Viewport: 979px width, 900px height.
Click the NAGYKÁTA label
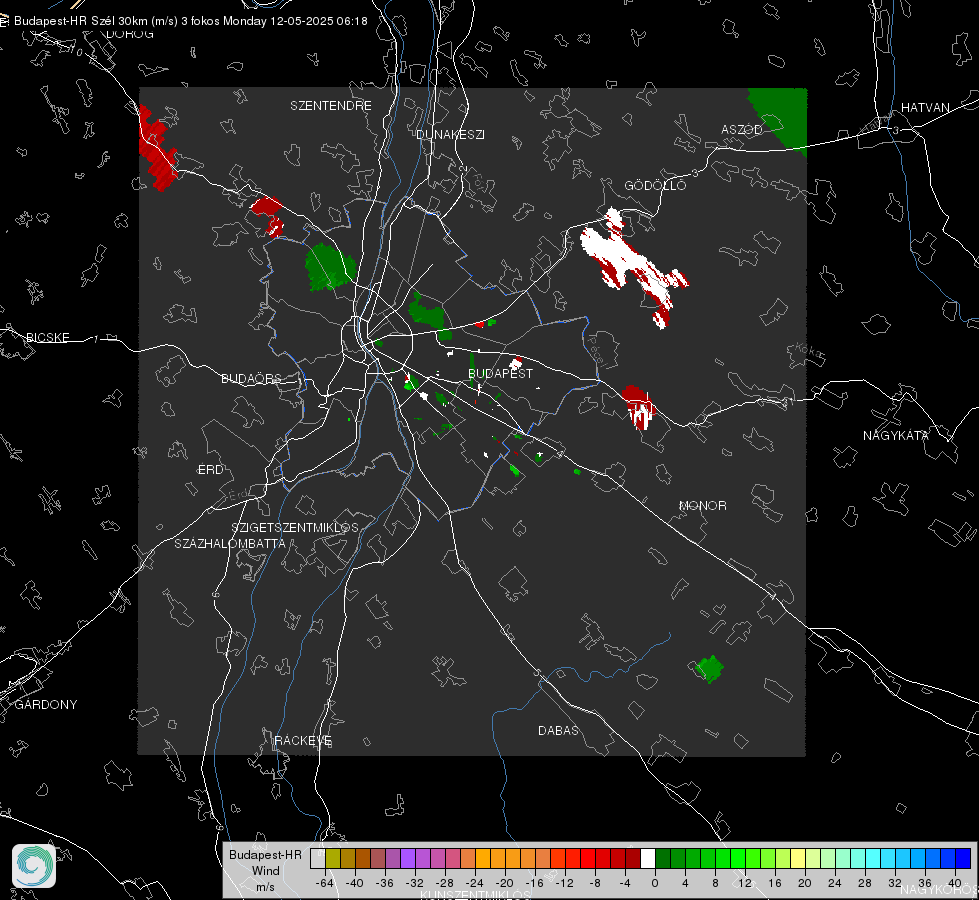(x=895, y=435)
